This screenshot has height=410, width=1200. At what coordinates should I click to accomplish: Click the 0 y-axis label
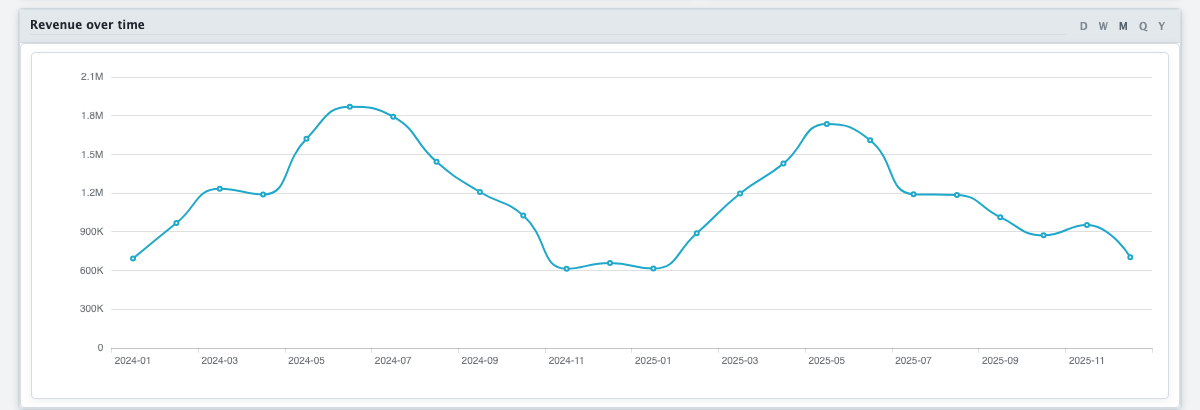tap(101, 348)
